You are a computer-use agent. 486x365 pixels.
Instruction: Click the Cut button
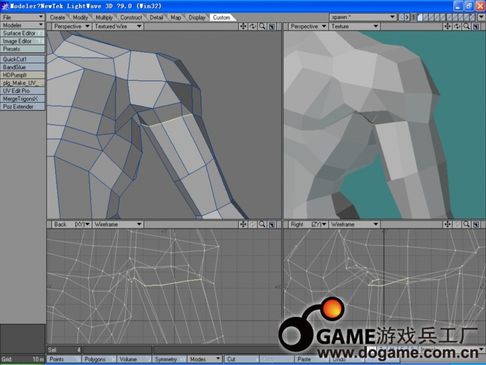point(241,359)
